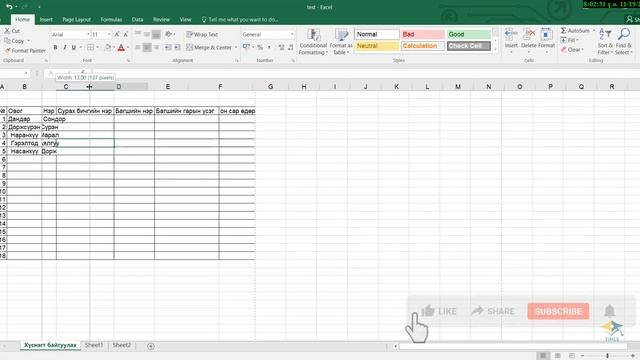Activate the Format Painter tool
640x360 pixels.
coord(25,51)
